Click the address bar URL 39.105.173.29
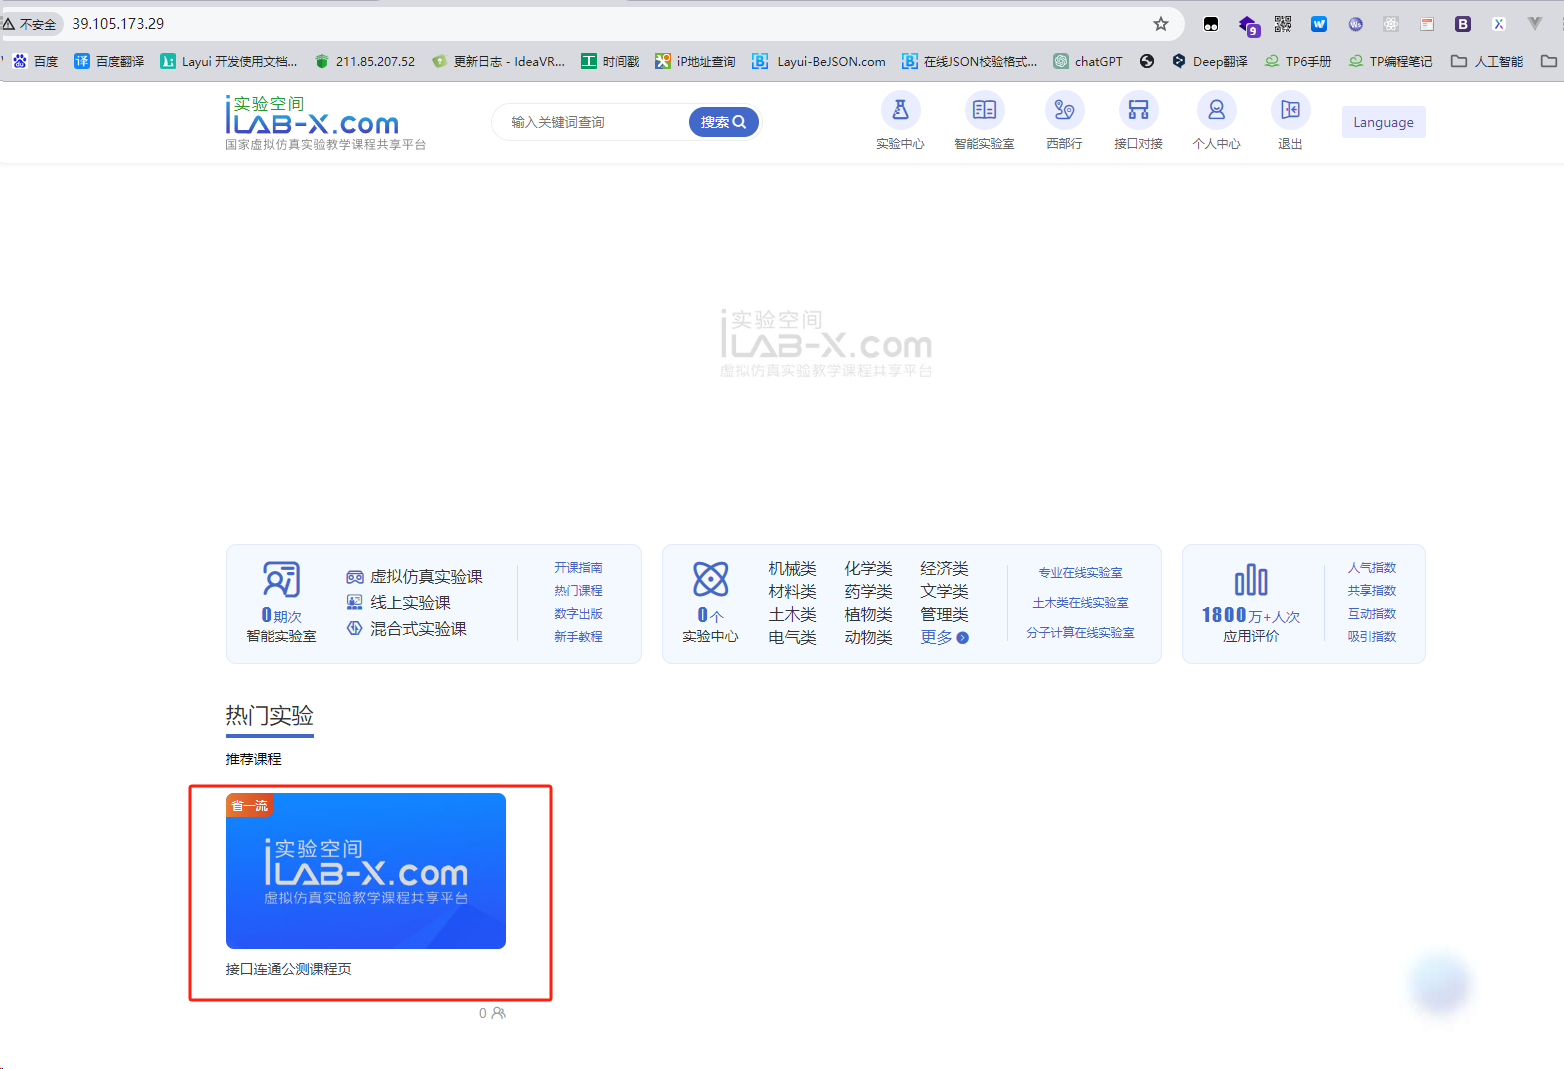 coord(118,24)
